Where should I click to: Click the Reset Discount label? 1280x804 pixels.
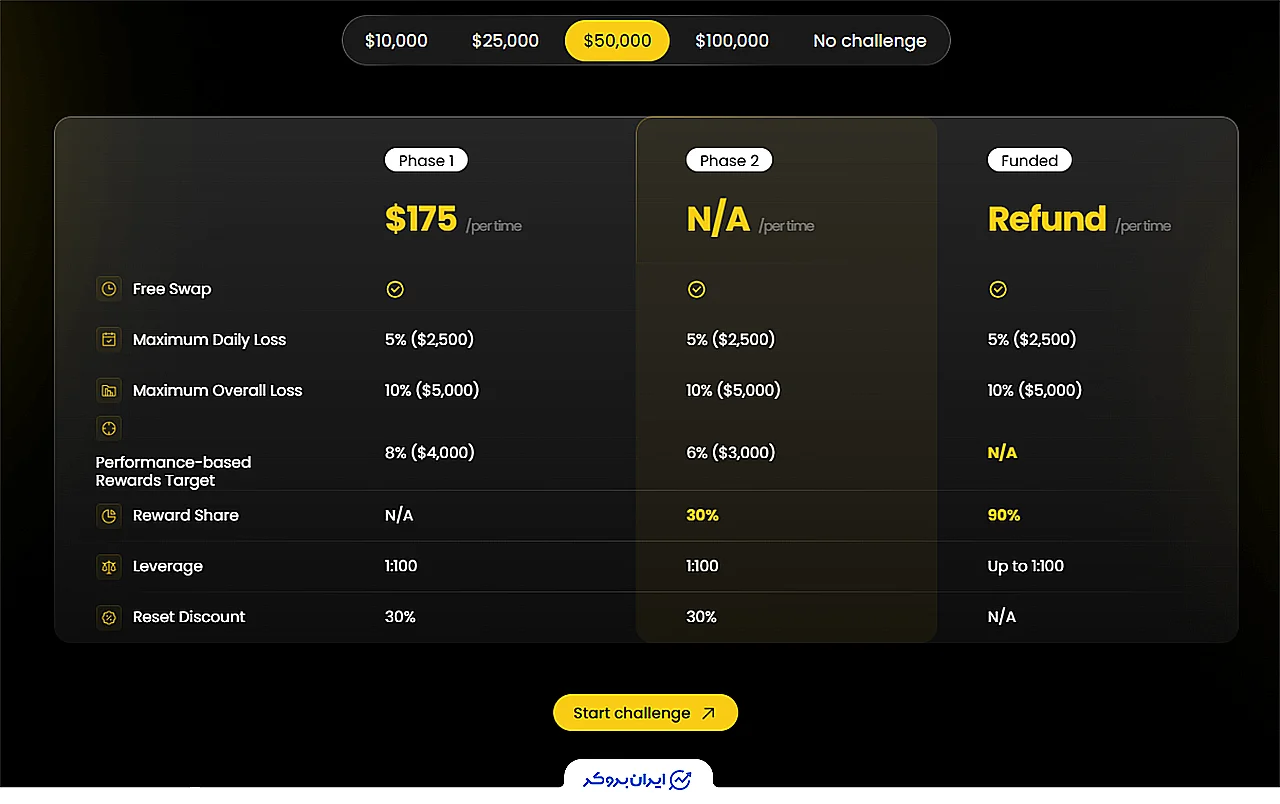[x=189, y=617]
